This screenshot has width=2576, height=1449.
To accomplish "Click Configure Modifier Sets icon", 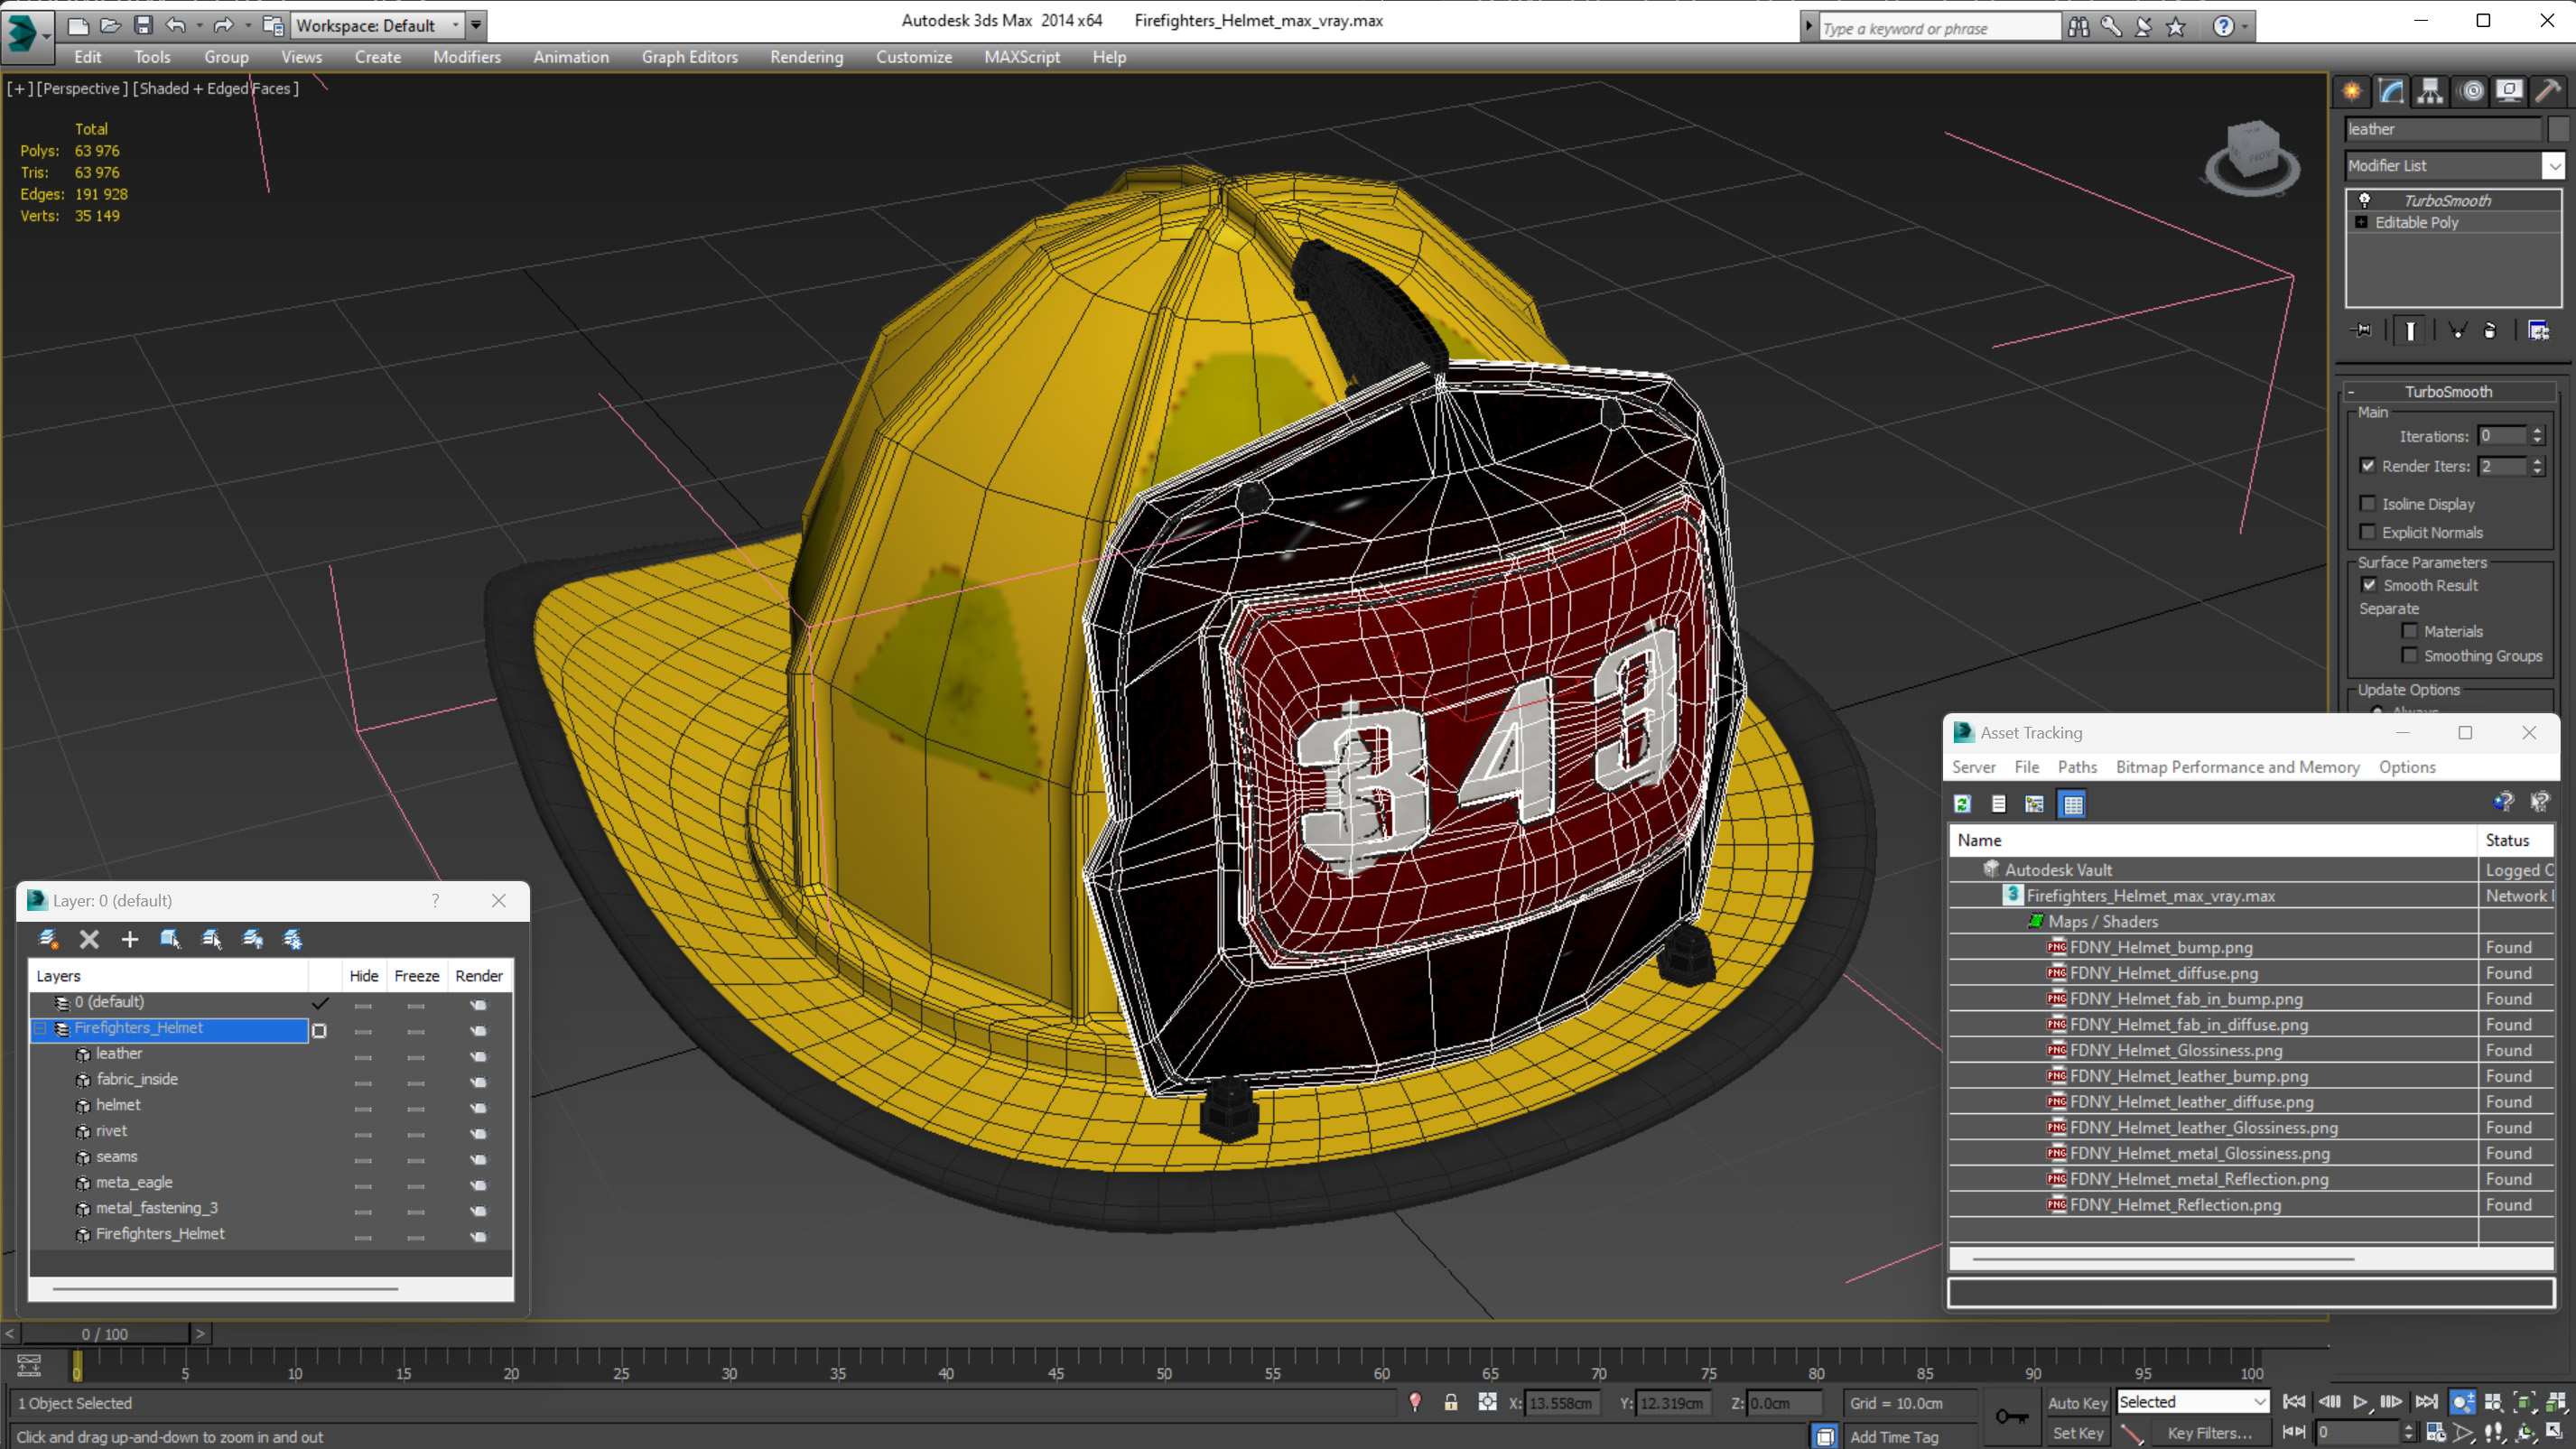I will tap(2538, 330).
